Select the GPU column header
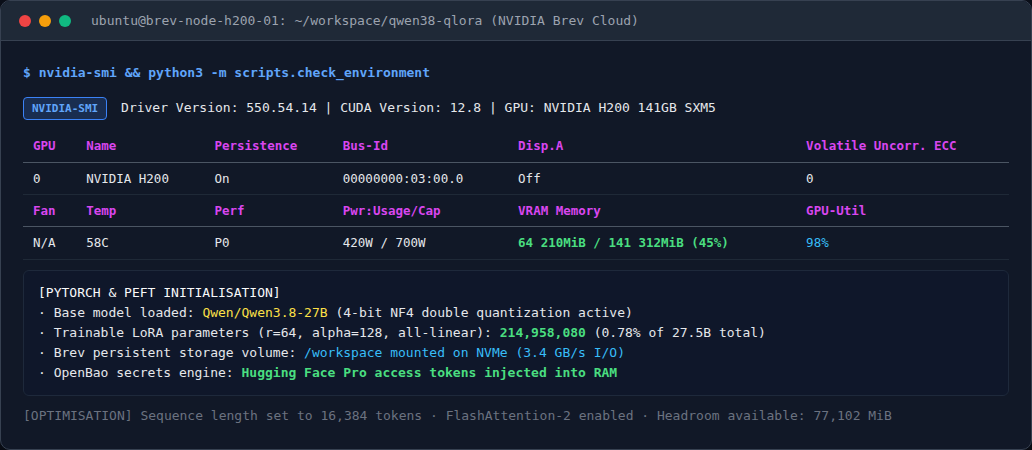This screenshot has width=1032, height=450. coord(45,146)
